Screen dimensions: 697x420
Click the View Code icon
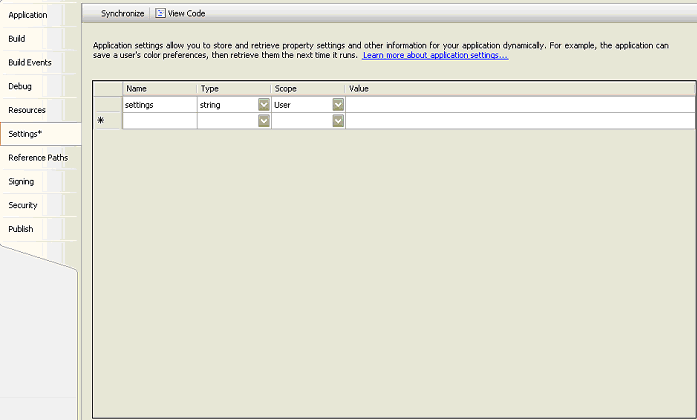[160, 13]
